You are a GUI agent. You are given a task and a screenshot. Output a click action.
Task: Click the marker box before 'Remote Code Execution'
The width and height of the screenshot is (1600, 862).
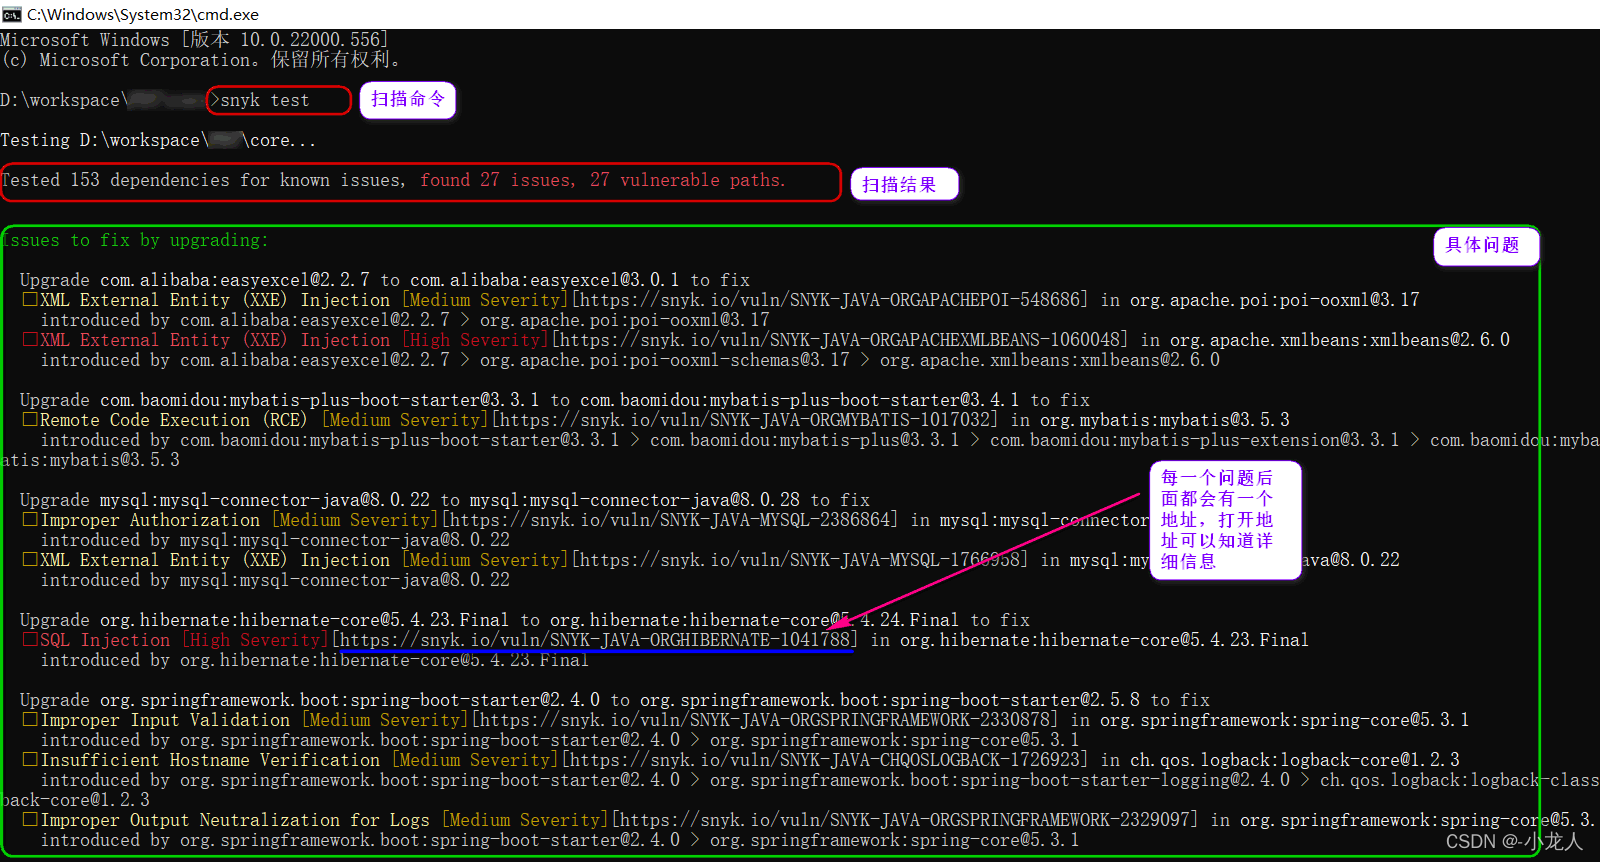tap(30, 419)
